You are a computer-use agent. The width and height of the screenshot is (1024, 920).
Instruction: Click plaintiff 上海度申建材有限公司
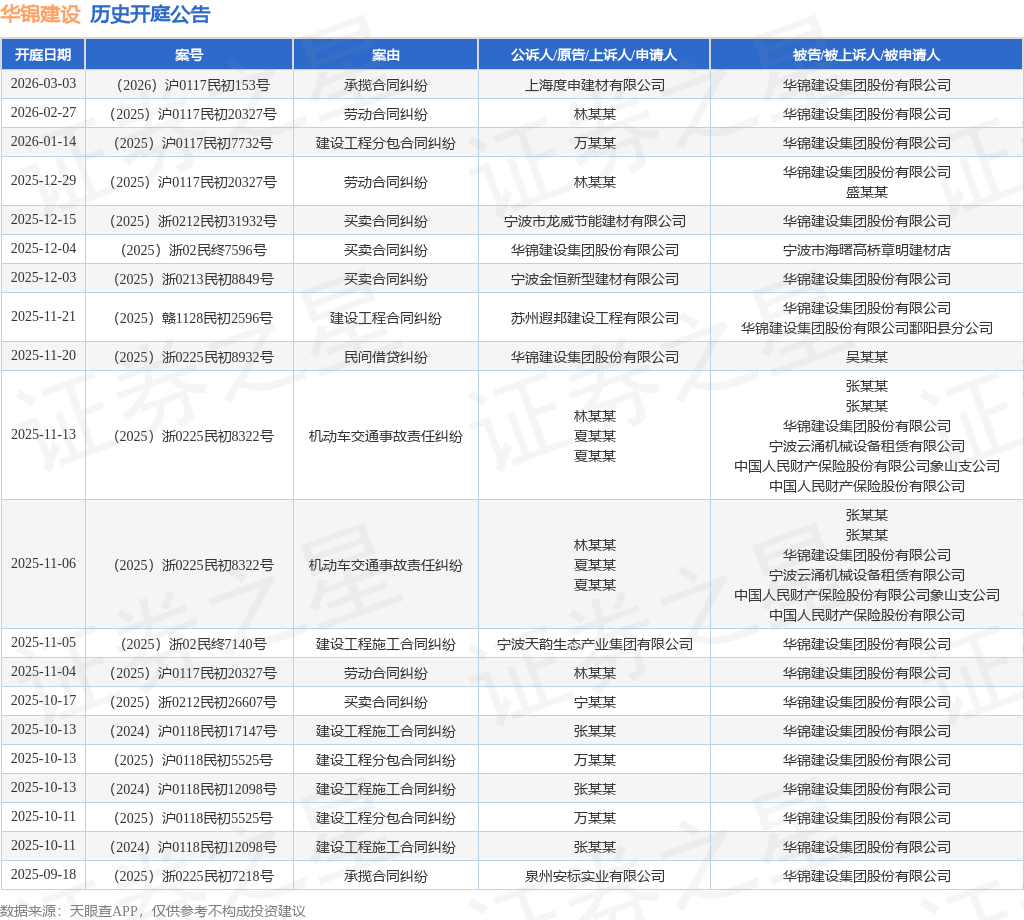click(594, 85)
